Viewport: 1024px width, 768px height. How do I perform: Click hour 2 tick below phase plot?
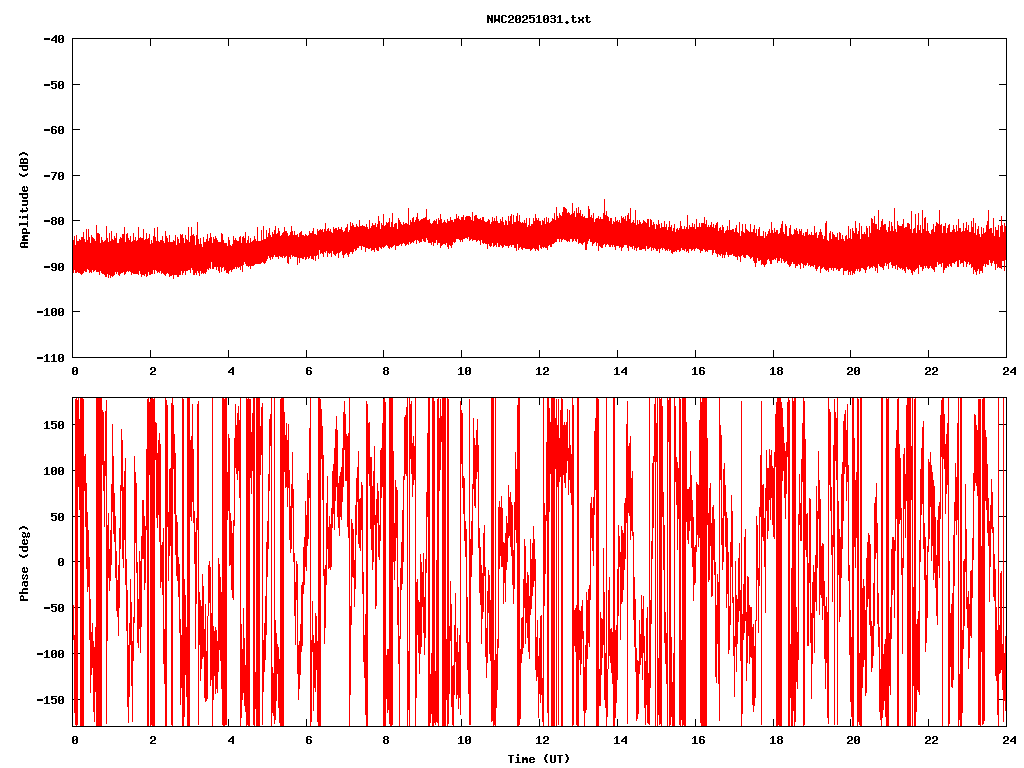[x=152, y=740]
